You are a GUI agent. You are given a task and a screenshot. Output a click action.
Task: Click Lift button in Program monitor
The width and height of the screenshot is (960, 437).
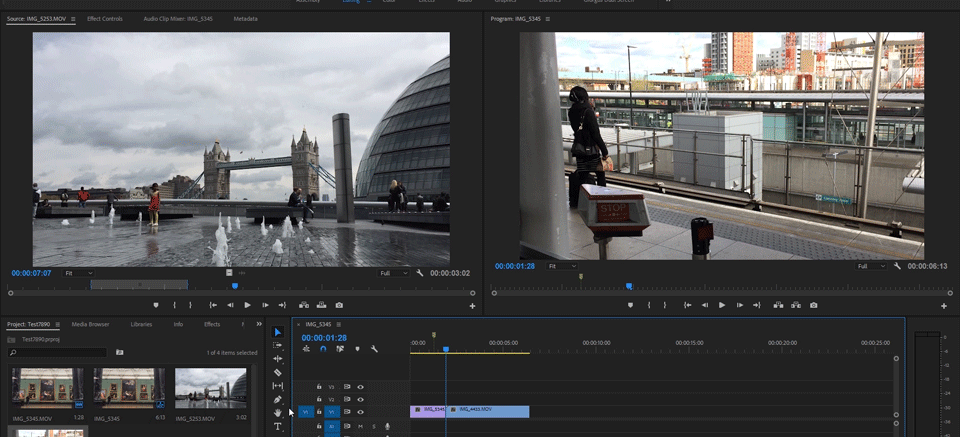coord(778,305)
